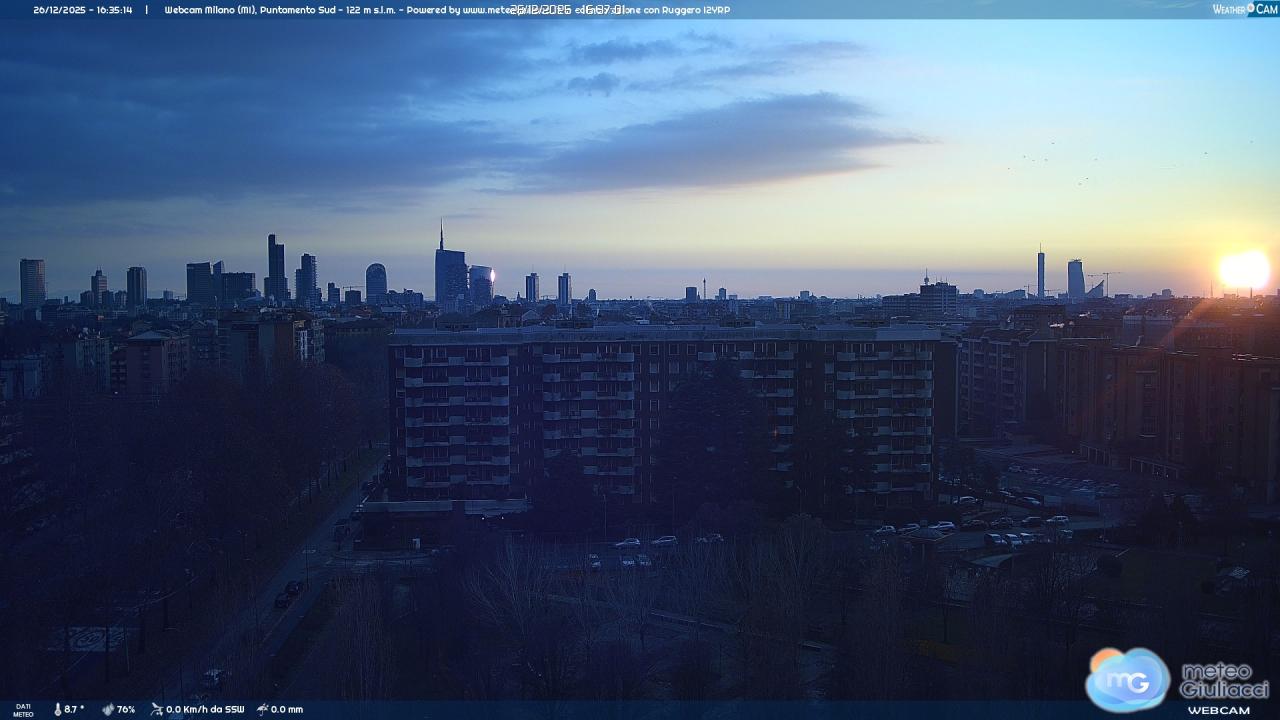
Task: Click the 0.0 mm rainfall value
Action: coord(287,709)
